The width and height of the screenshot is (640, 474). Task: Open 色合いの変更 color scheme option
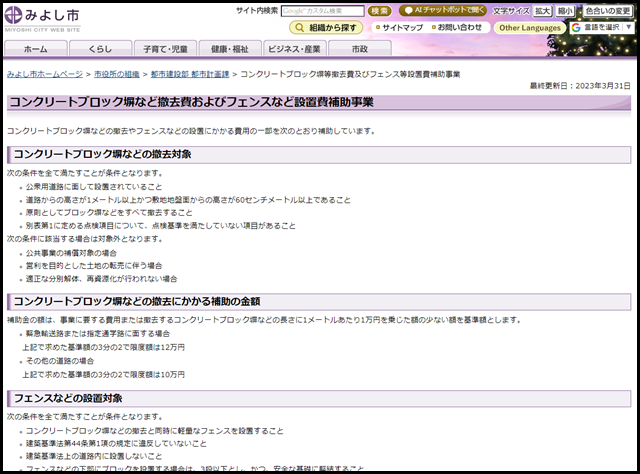[607, 11]
